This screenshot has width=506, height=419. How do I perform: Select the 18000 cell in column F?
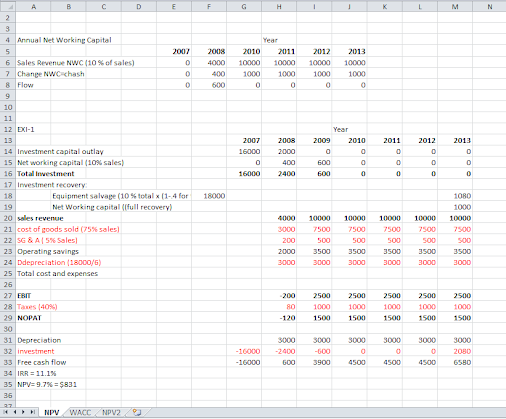pos(209,196)
